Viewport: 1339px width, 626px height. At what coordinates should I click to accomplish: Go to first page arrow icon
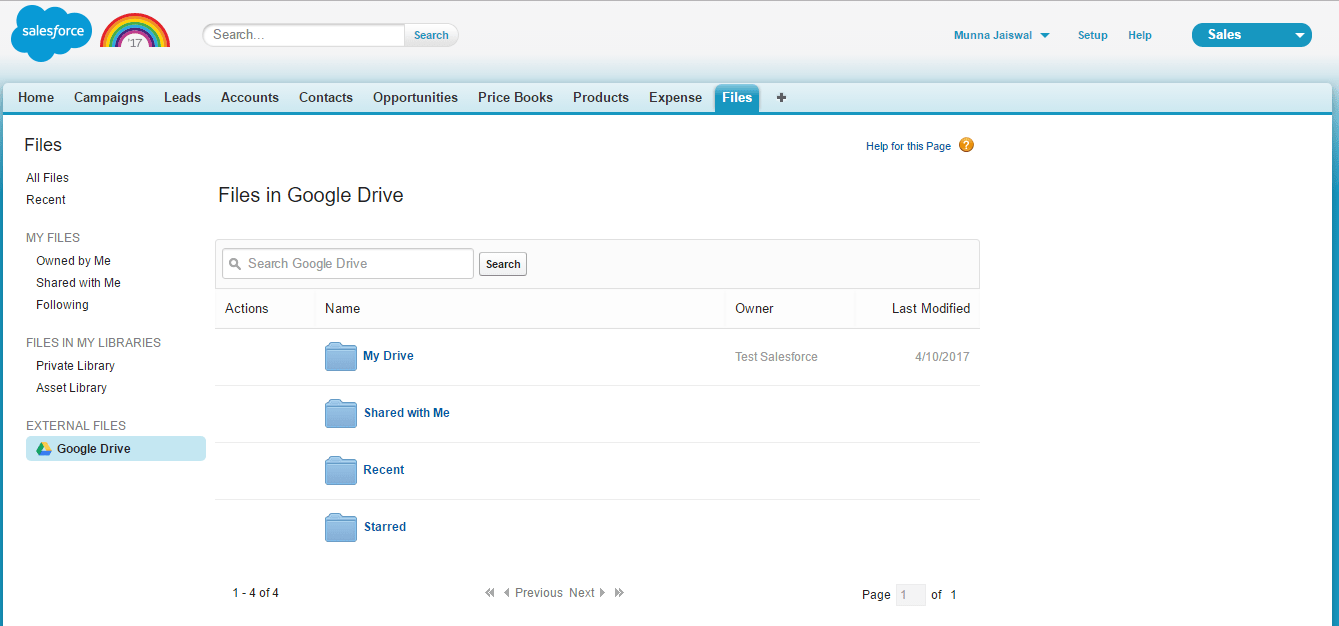click(x=490, y=593)
